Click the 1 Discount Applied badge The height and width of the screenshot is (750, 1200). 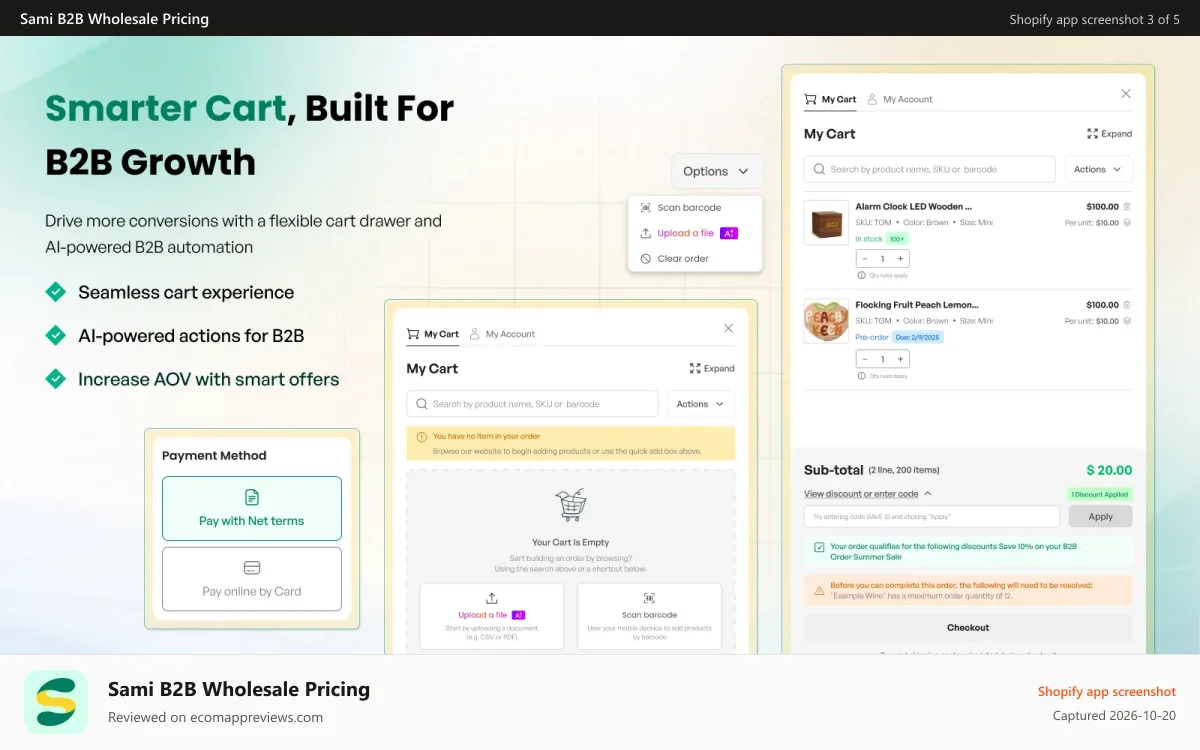[x=1100, y=494]
